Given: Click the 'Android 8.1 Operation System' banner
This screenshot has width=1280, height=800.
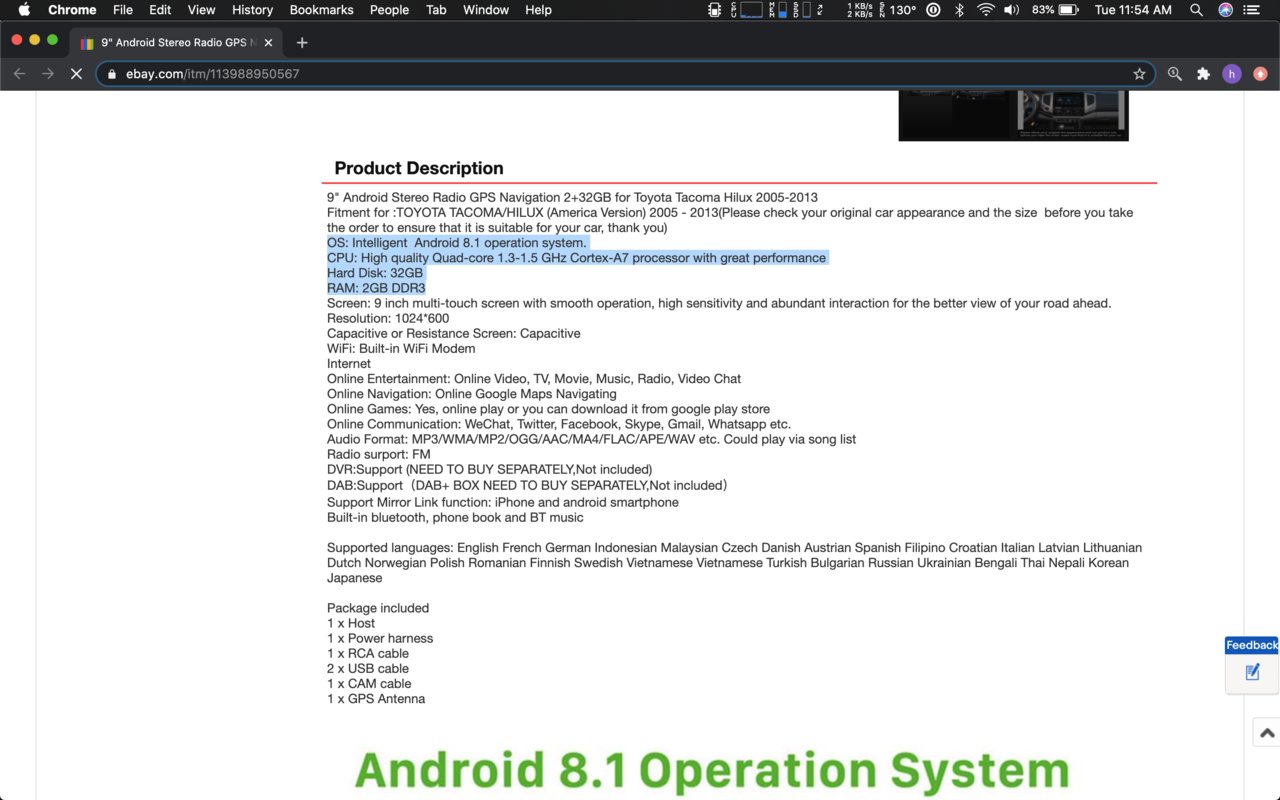Looking at the screenshot, I should (x=712, y=771).
